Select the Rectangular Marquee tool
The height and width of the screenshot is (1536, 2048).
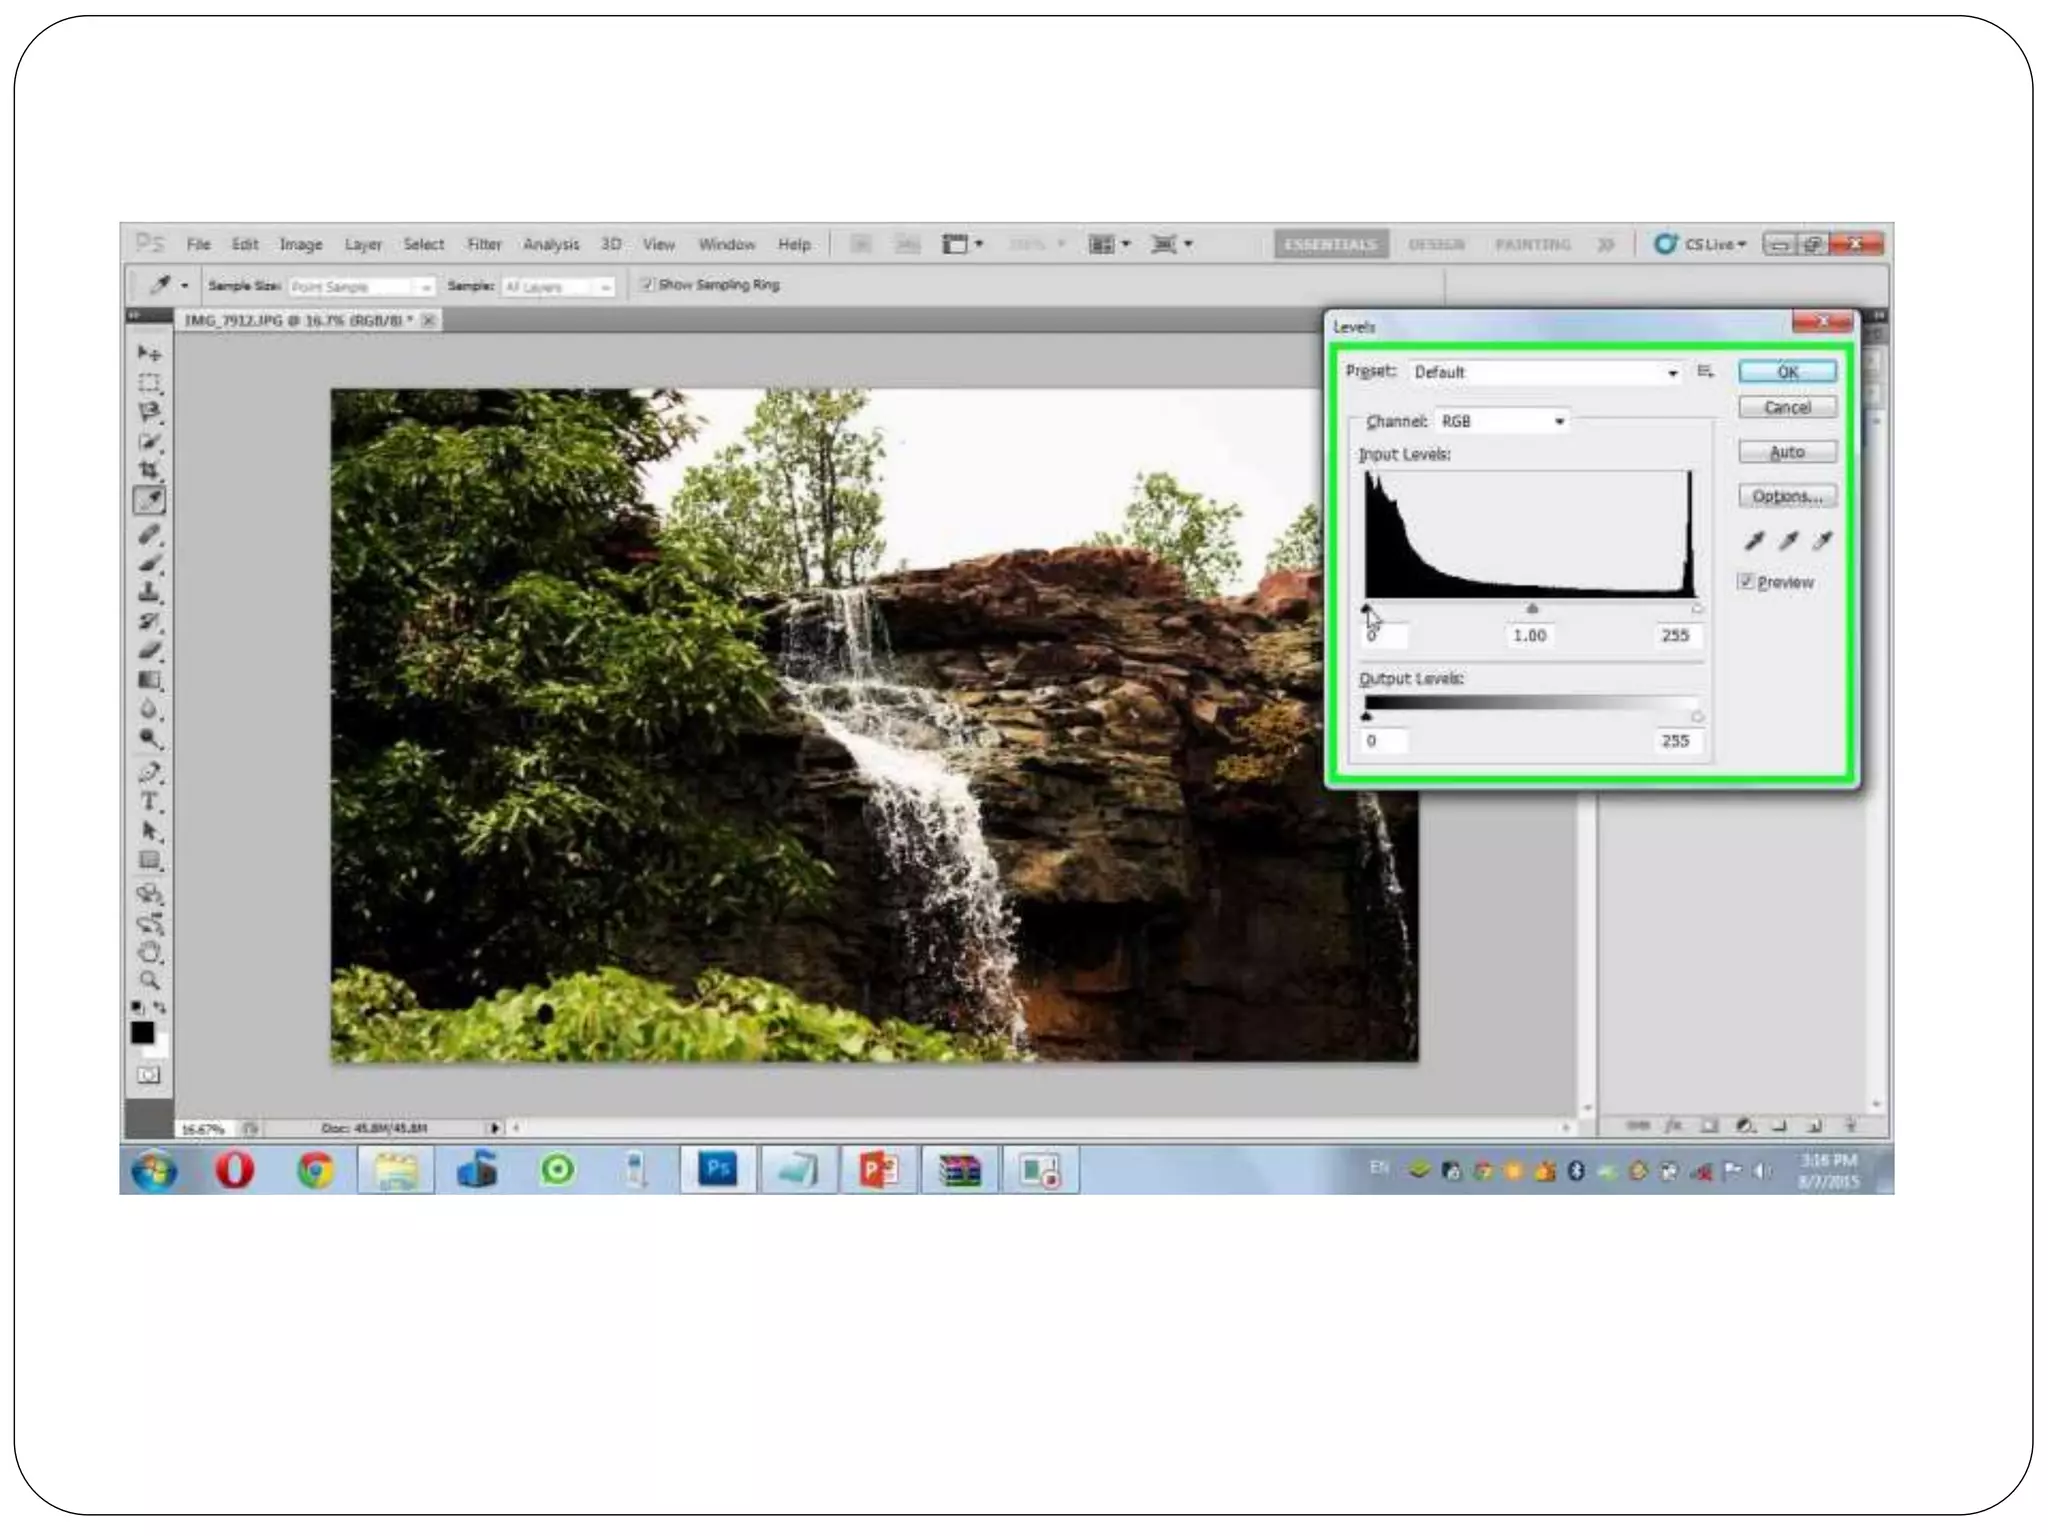click(149, 383)
